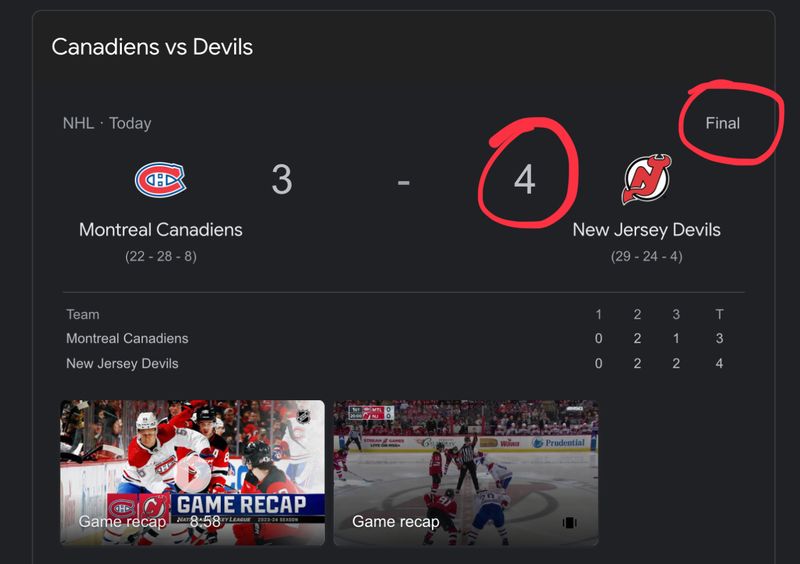Viewport: 800px width, 564px height.
Task: Click the Montreal Canadiens logo
Action: [x=160, y=180]
